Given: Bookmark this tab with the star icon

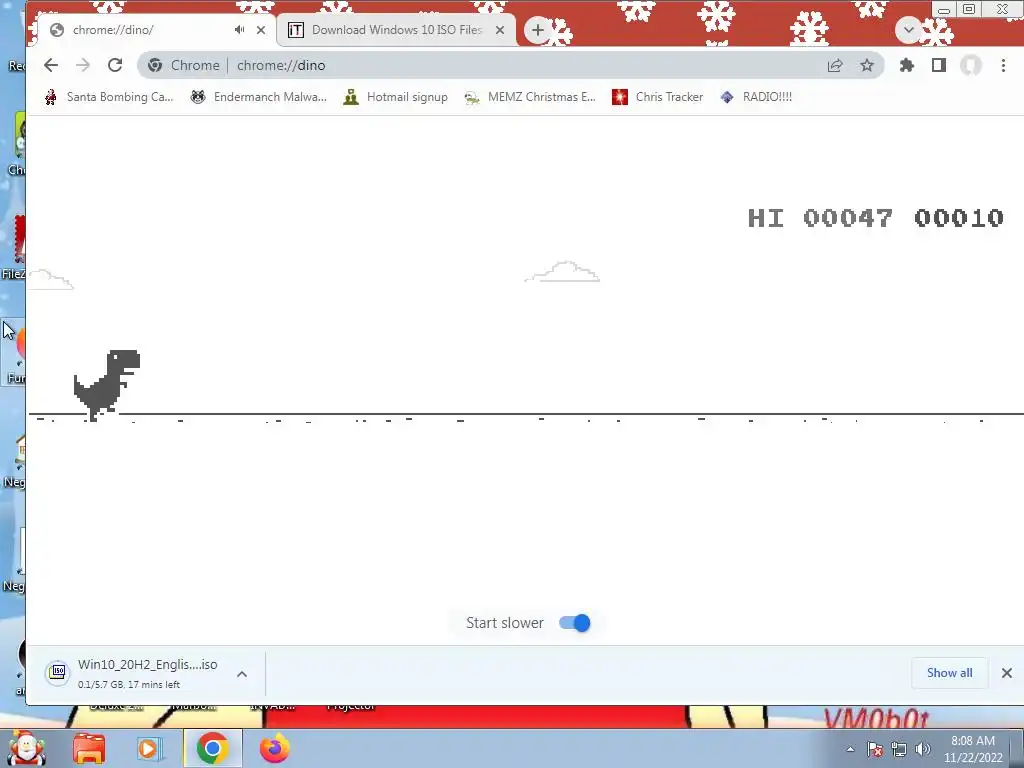Looking at the screenshot, I should pos(867,65).
